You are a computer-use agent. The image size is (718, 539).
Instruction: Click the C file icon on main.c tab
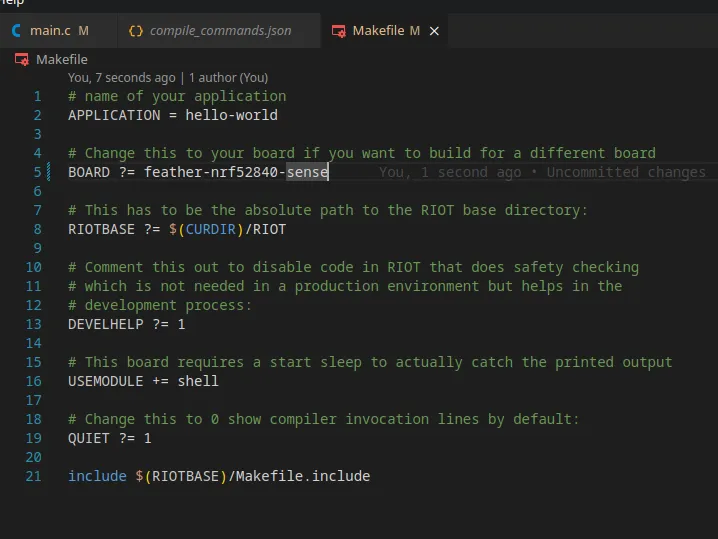(16, 31)
